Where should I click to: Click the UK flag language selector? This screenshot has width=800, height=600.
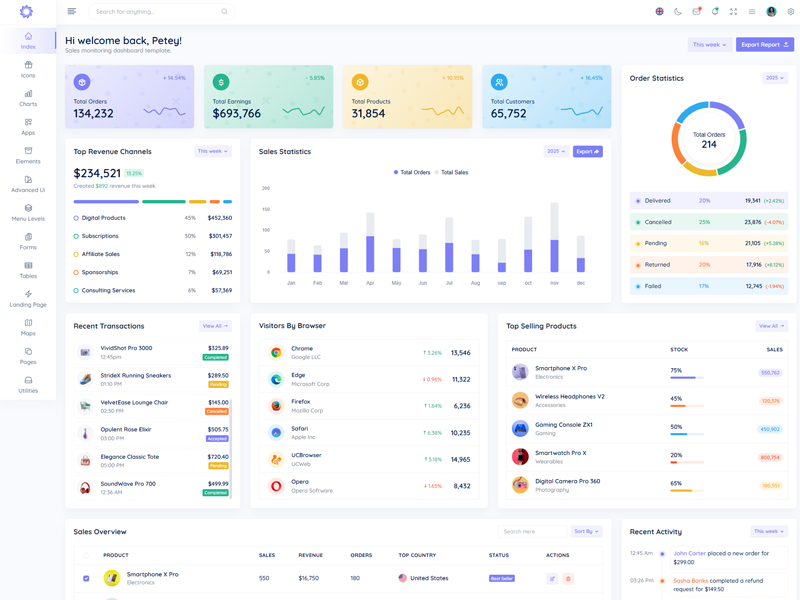pos(659,12)
